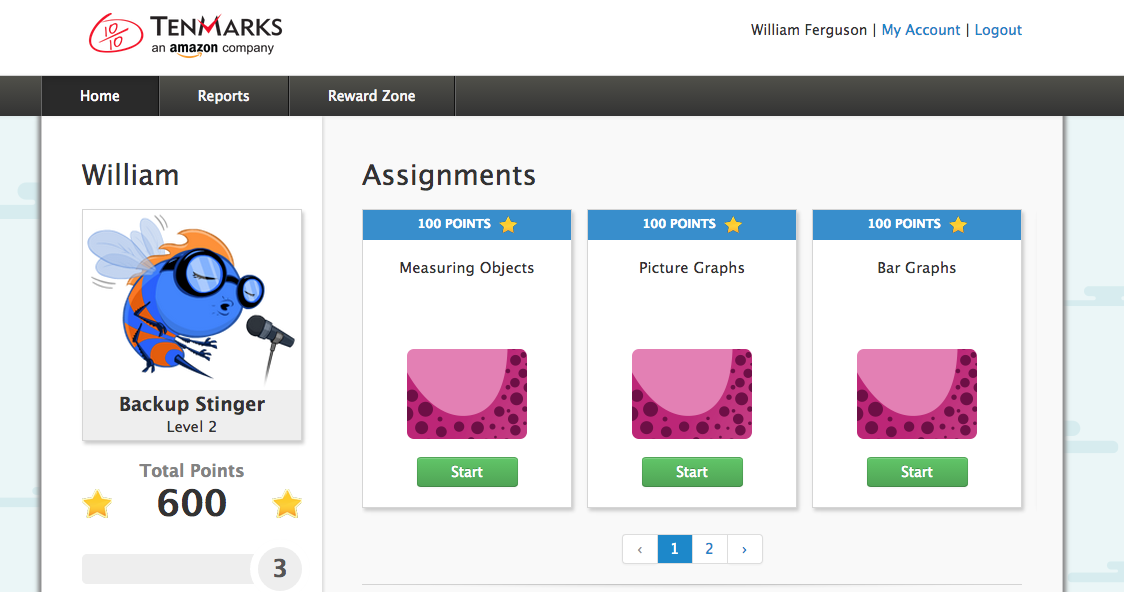Click the level 3 progress badge

(x=280, y=569)
